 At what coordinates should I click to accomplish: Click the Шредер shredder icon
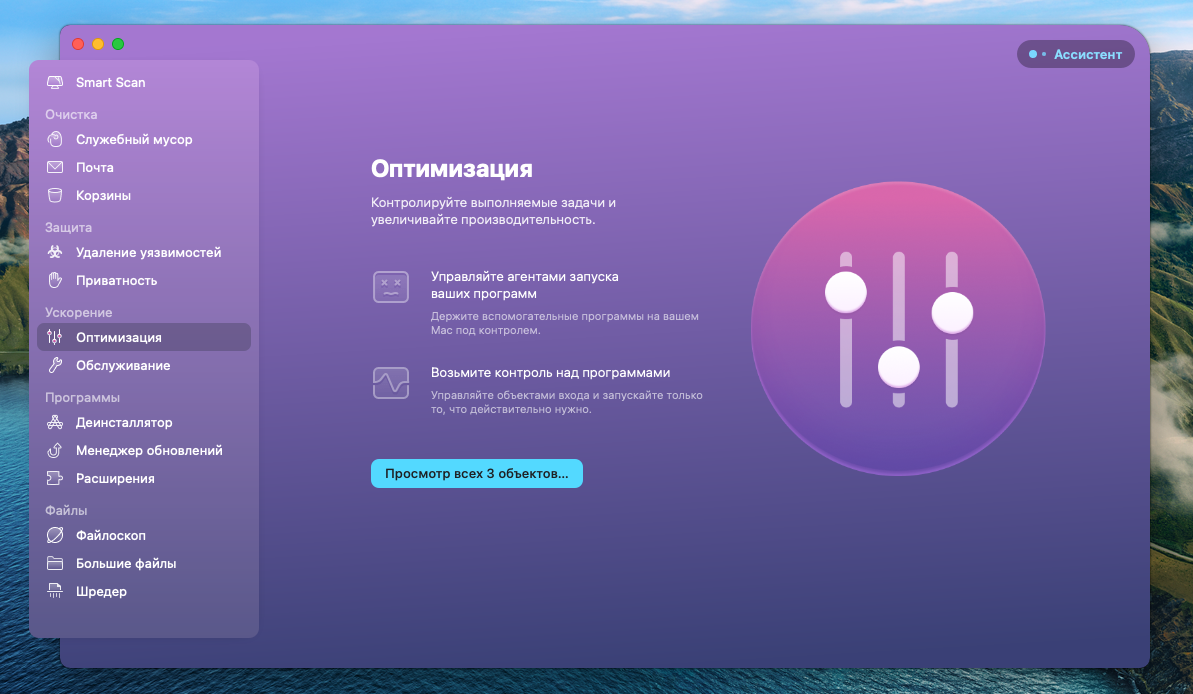(55, 592)
